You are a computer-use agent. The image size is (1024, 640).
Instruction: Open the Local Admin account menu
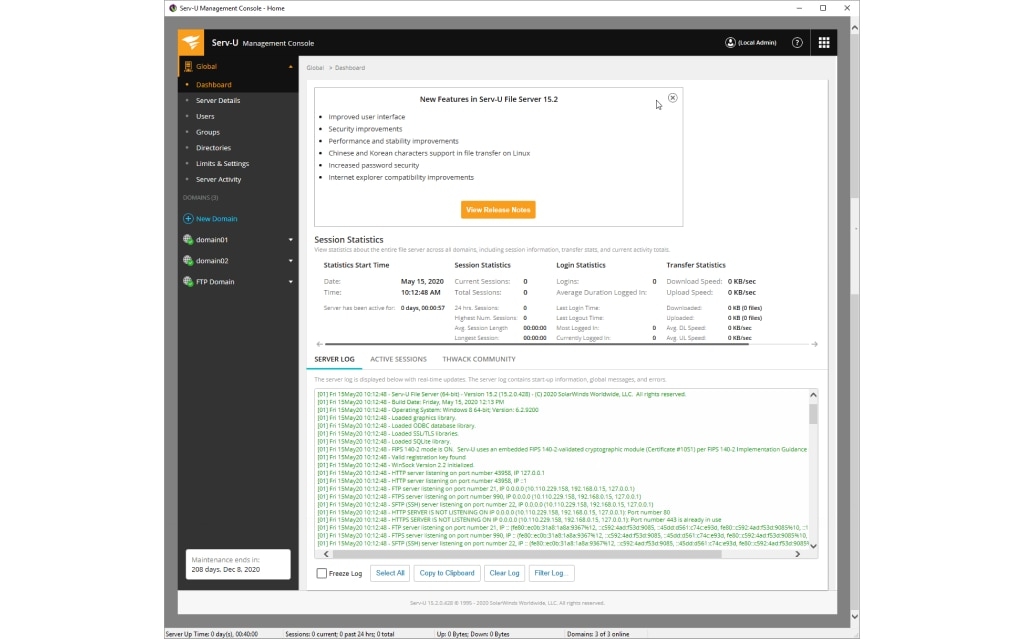[x=752, y=42]
